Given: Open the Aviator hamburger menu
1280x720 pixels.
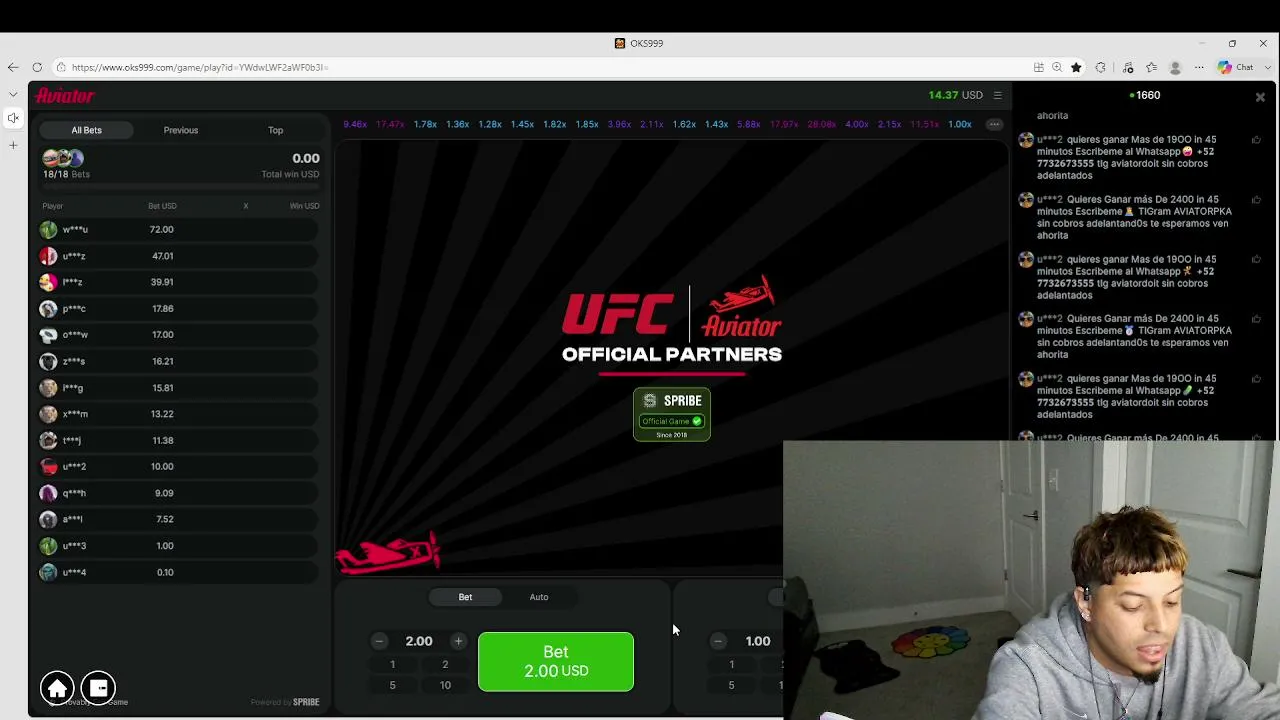Looking at the screenshot, I should tap(997, 95).
